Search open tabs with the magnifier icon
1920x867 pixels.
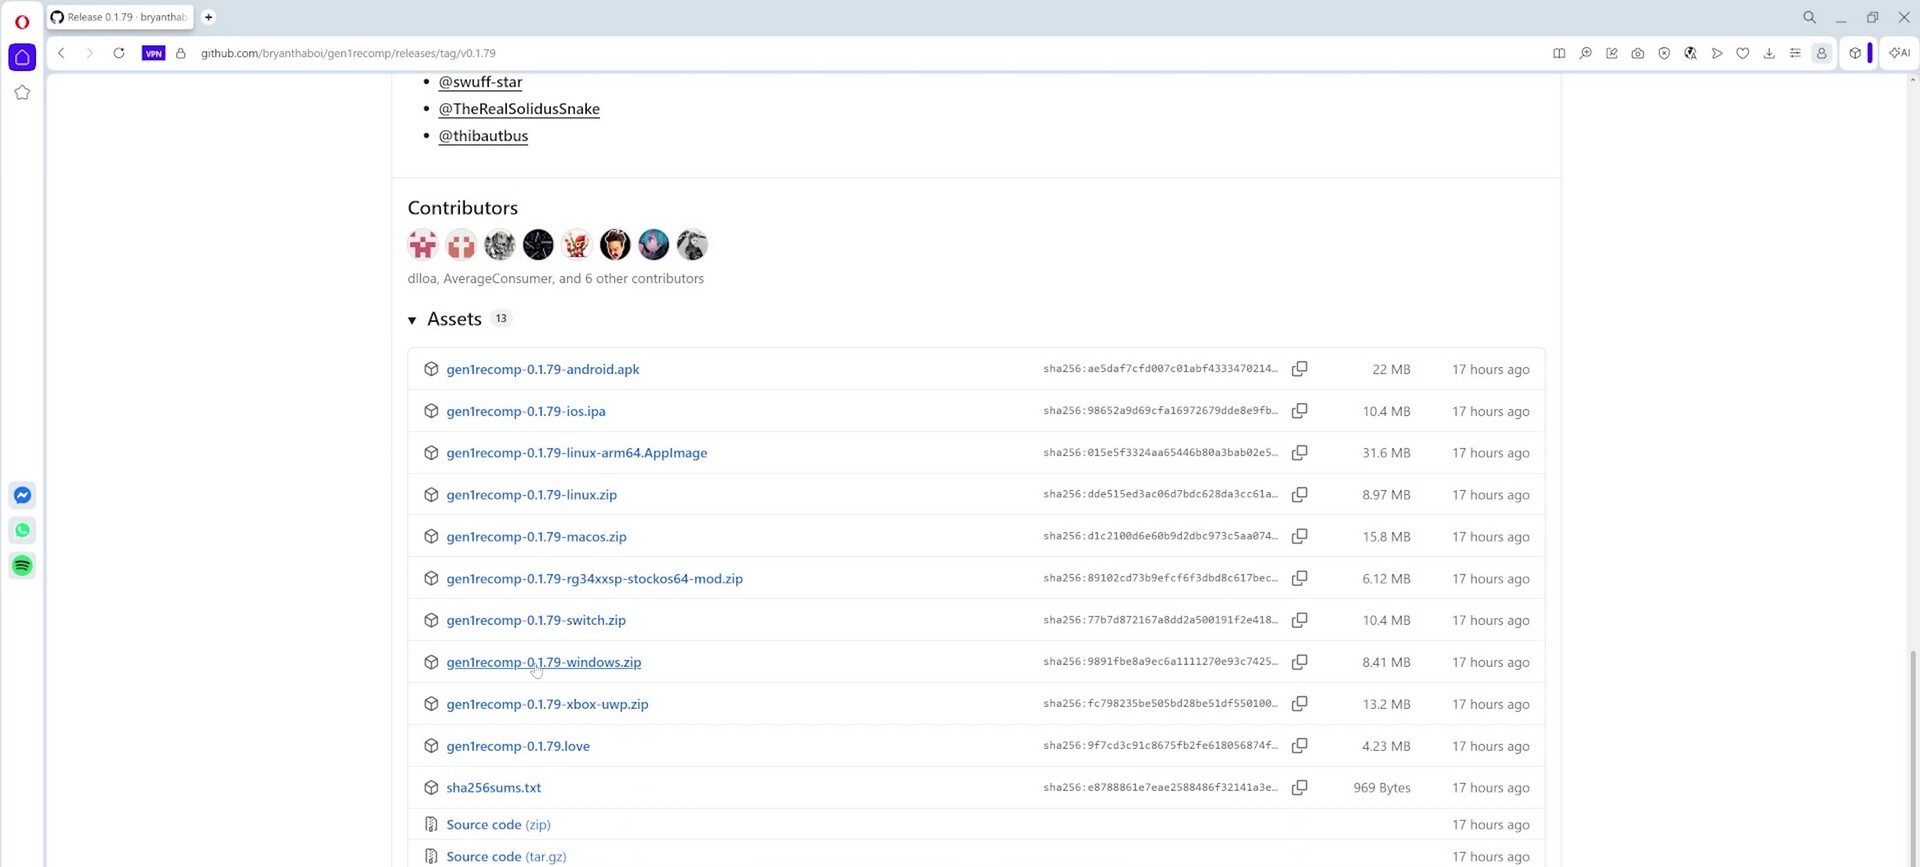(1809, 17)
